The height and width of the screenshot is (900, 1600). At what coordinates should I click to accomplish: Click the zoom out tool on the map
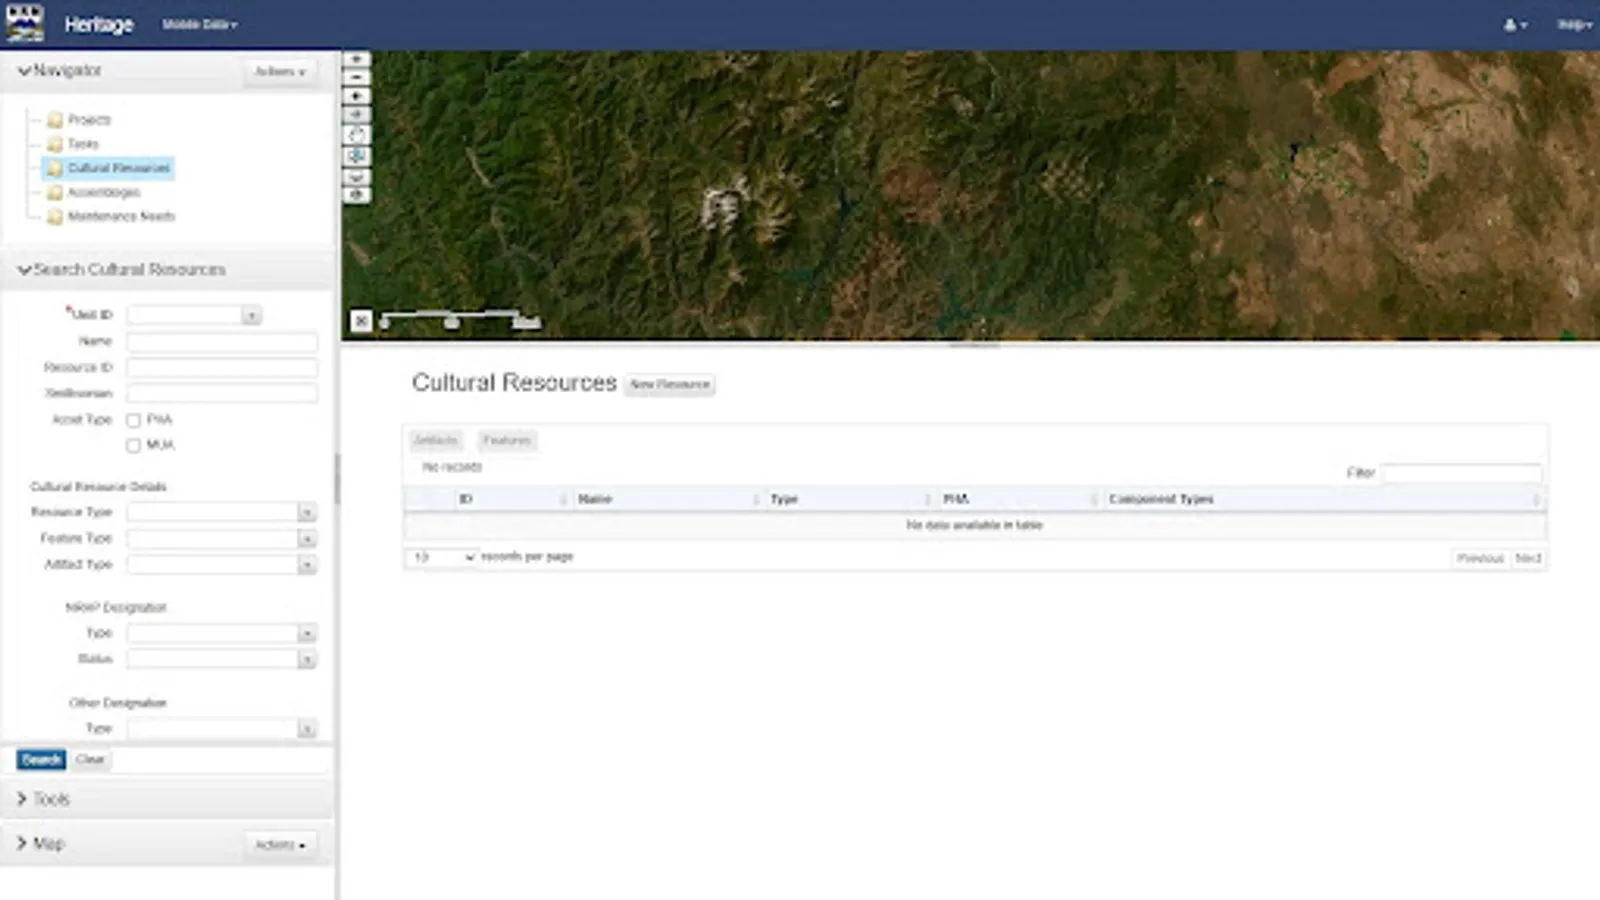(x=357, y=76)
